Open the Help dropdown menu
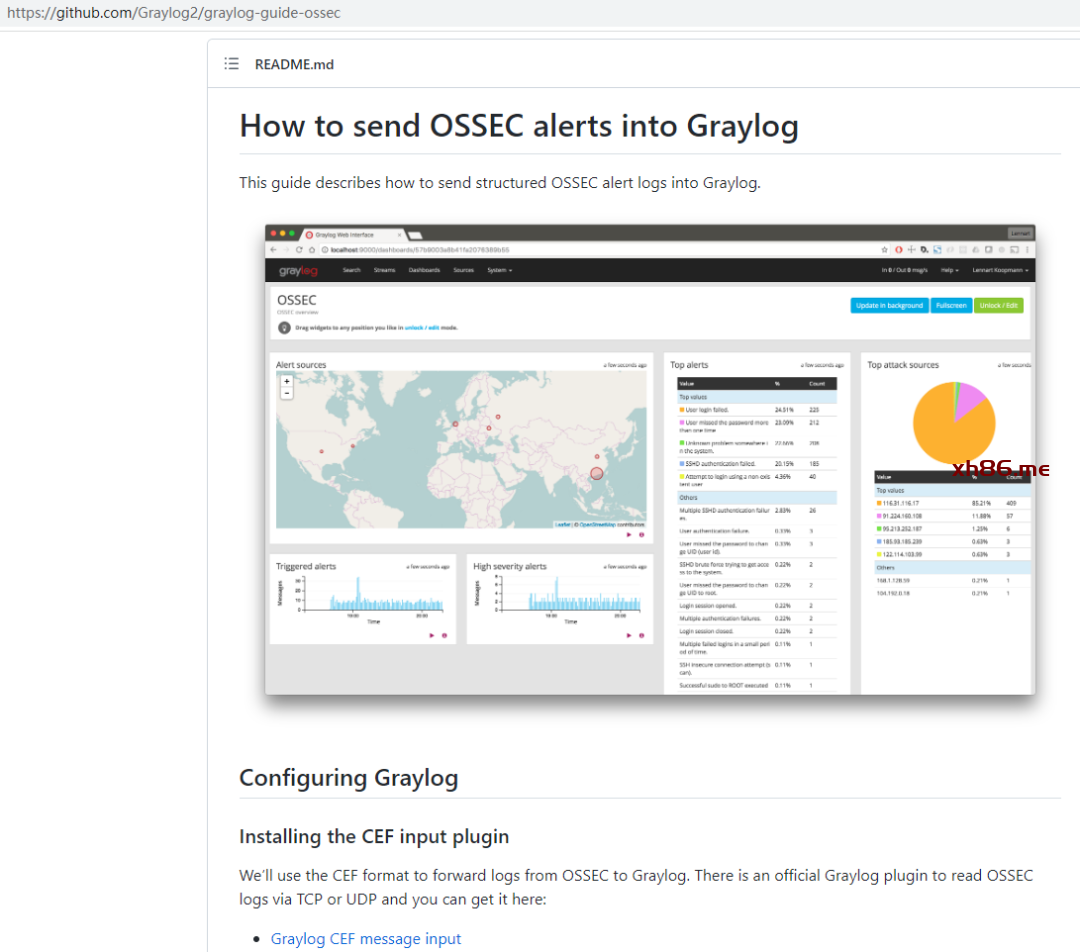Screen dimensions: 1080x952 pos(949,270)
